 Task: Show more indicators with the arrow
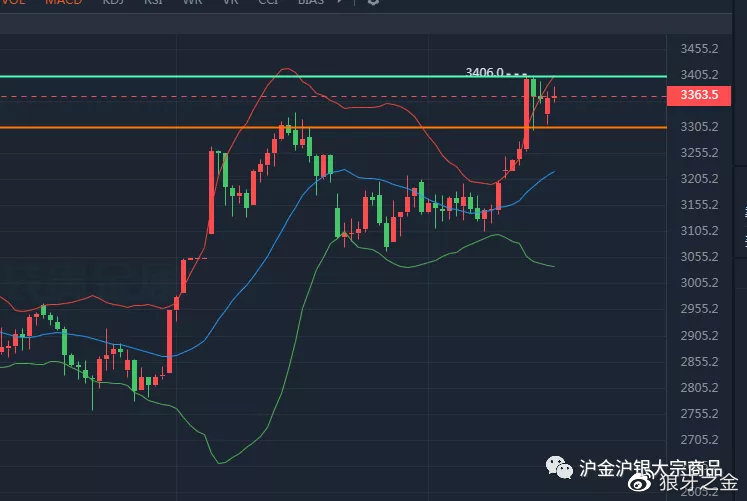pos(340,1)
